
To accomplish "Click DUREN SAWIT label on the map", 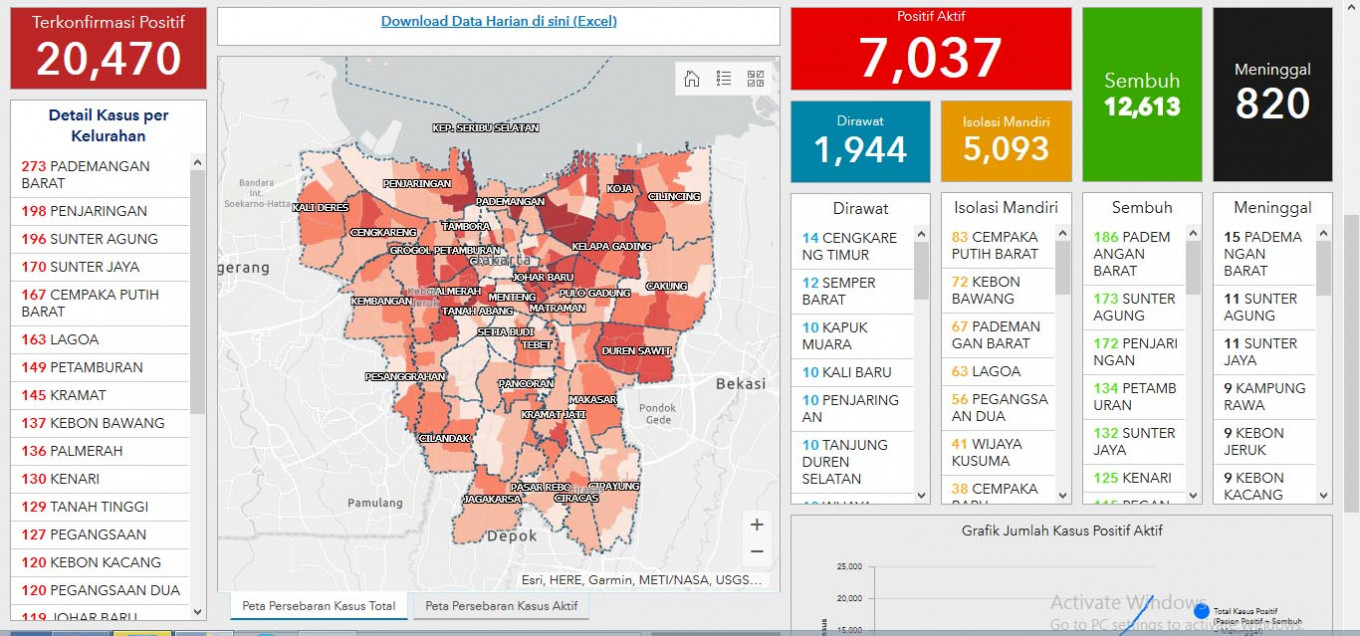I will (x=636, y=351).
